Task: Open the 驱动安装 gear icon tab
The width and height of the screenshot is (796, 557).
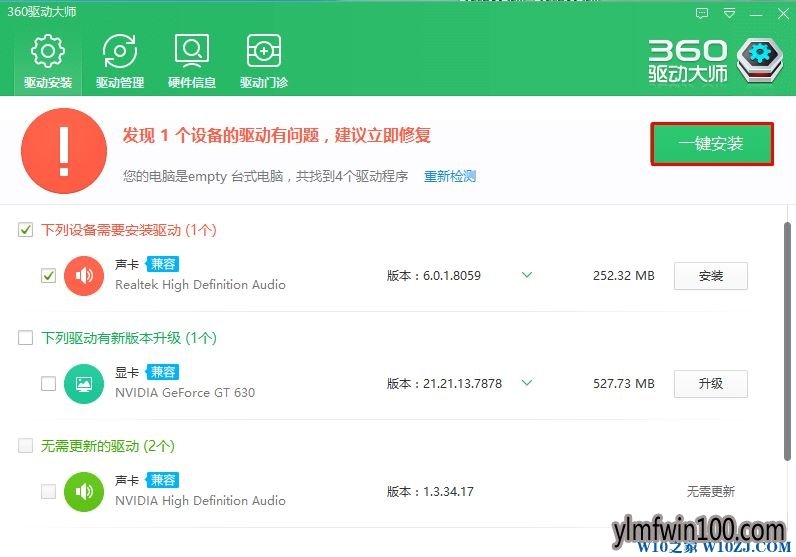Action: click(x=48, y=61)
